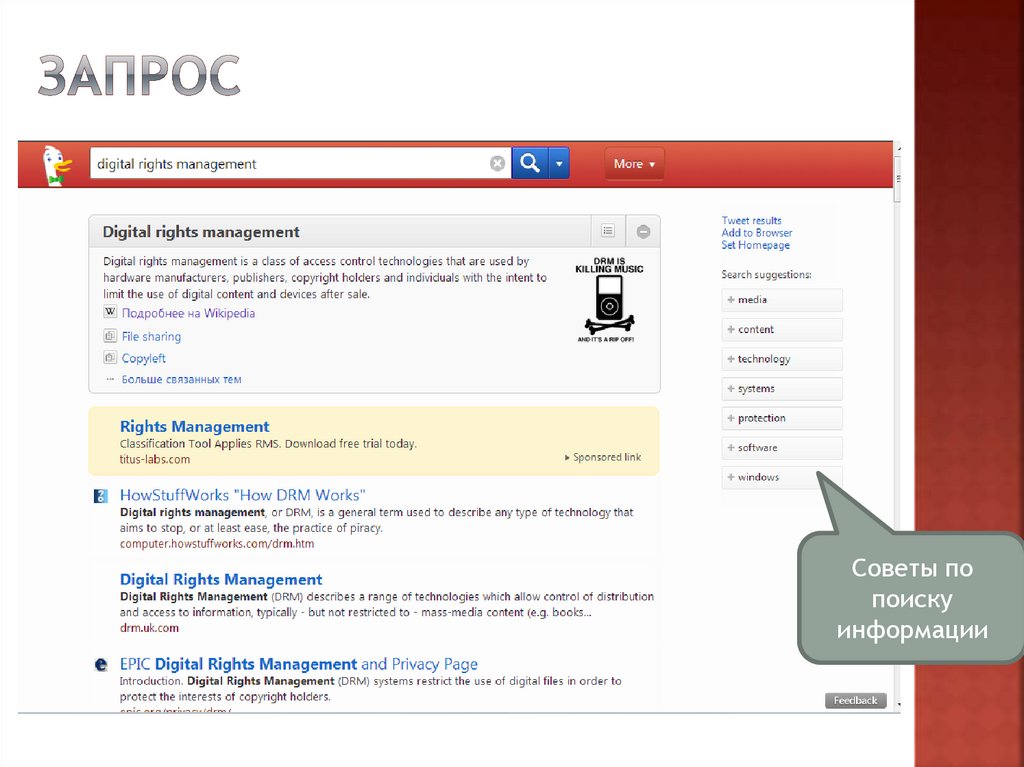The height and width of the screenshot is (767, 1024).
Task: Add the media search suggestion
Action: coord(782,300)
